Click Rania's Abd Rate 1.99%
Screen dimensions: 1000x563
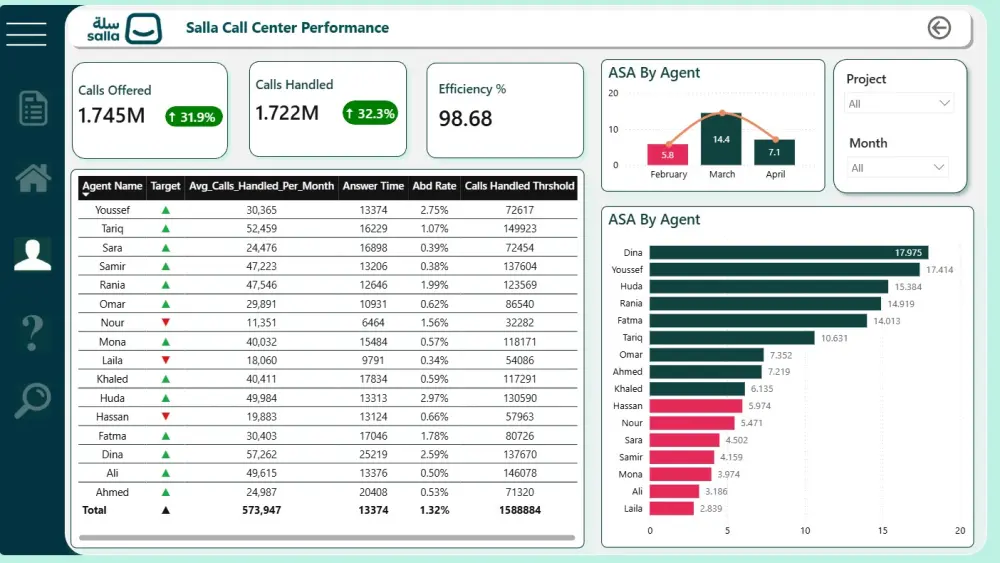click(434, 285)
